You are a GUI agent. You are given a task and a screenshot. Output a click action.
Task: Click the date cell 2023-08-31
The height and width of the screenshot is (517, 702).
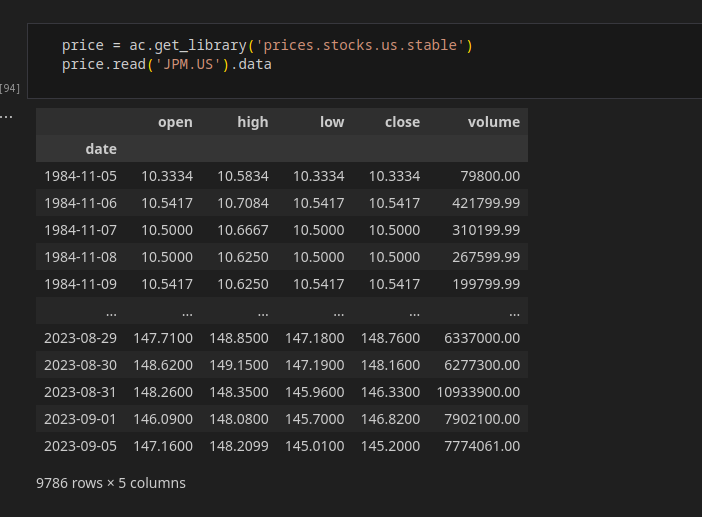[x=81, y=392]
